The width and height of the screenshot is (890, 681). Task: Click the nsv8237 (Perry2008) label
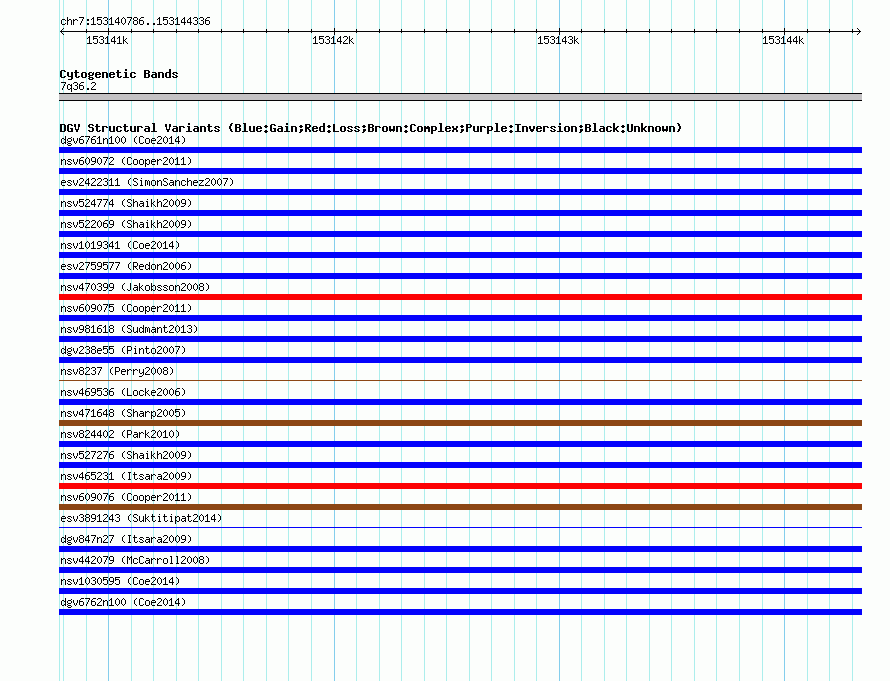(x=117, y=371)
